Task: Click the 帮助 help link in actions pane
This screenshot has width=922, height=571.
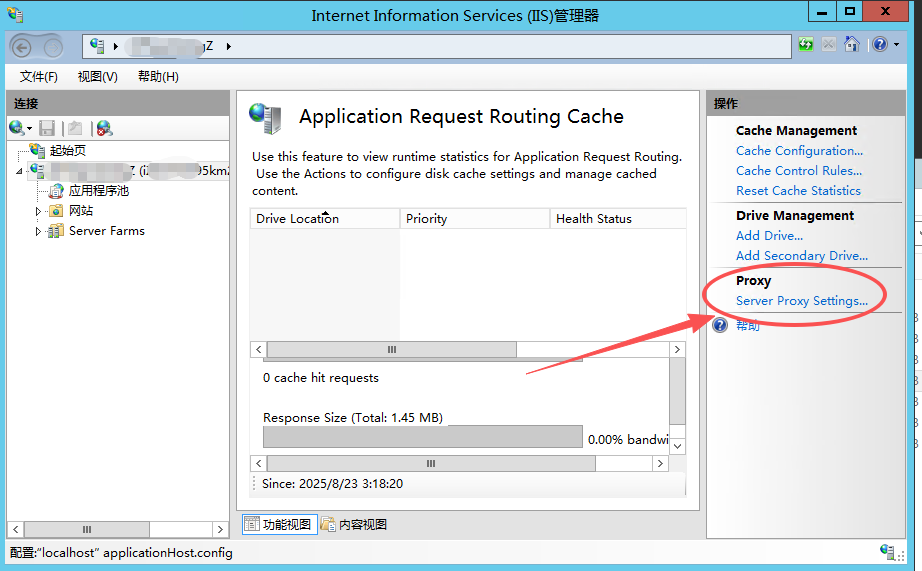Action: (747, 326)
